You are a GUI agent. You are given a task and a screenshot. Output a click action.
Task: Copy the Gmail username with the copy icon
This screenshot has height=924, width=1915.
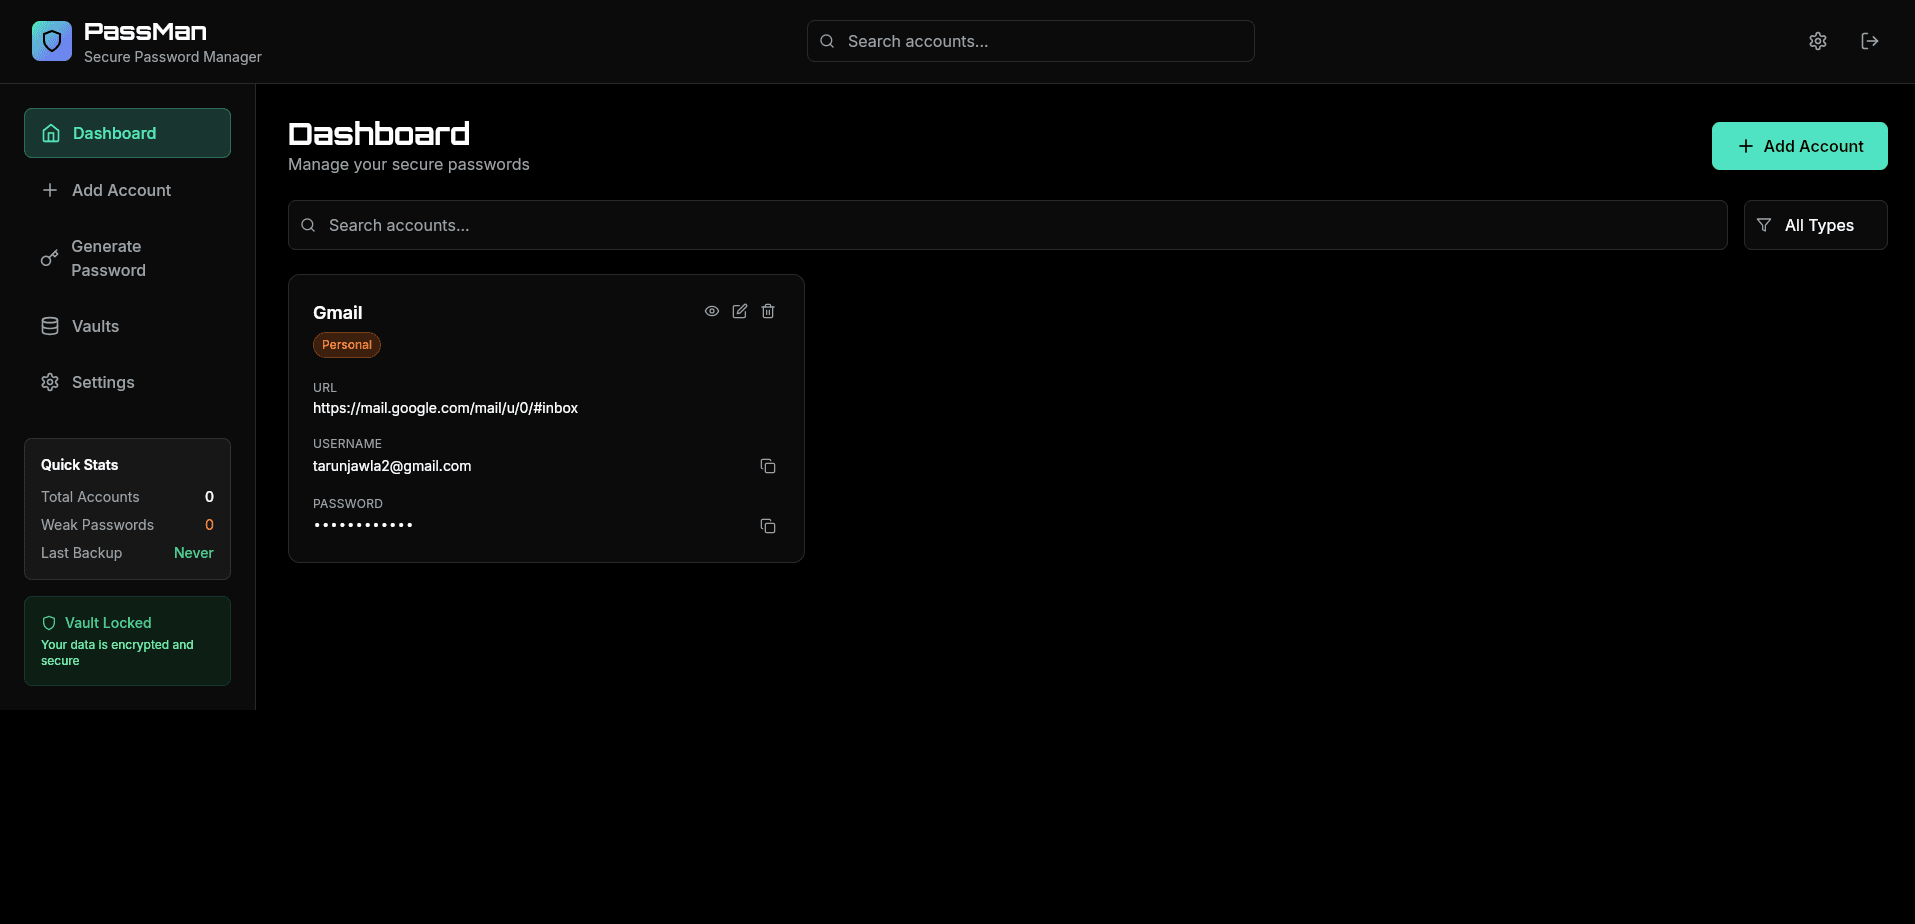click(x=767, y=466)
